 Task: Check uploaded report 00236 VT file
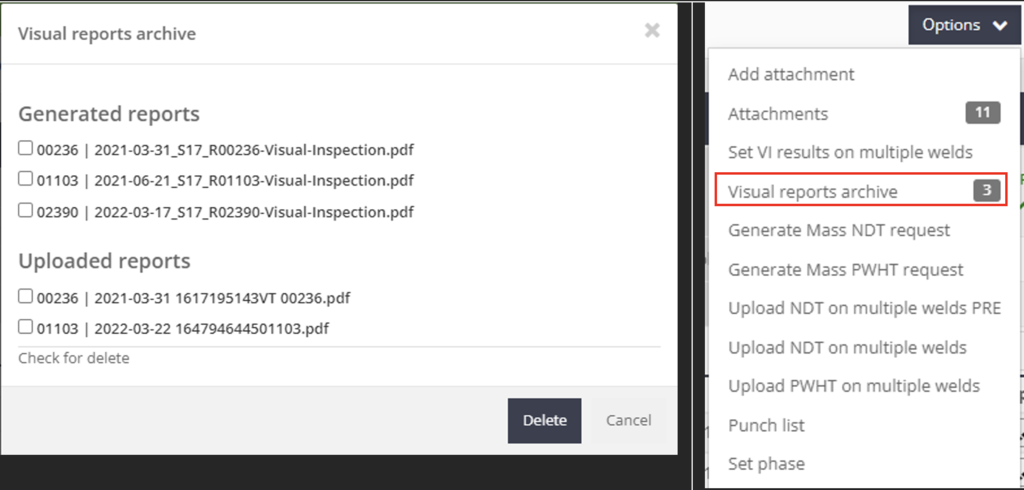coord(25,297)
